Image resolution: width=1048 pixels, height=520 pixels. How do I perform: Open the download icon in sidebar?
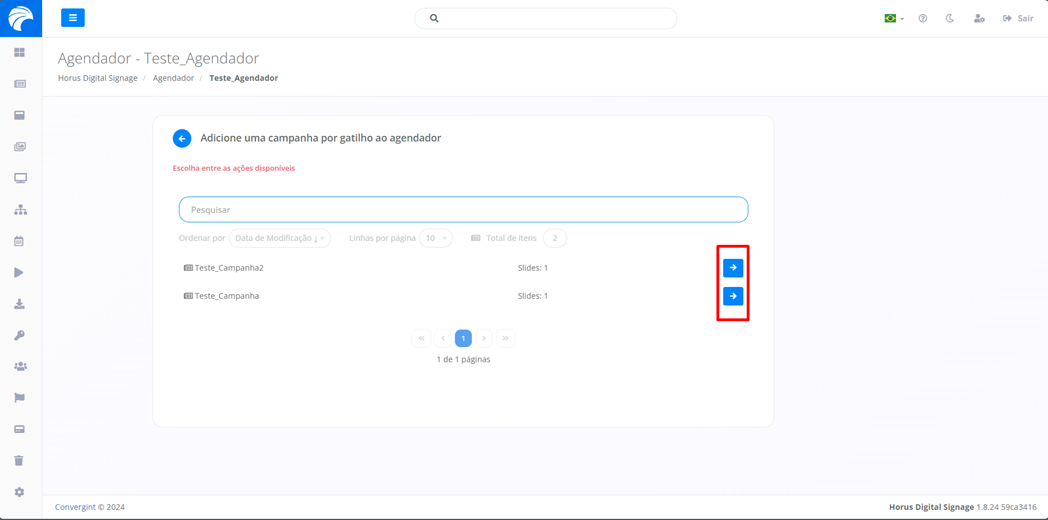tap(19, 304)
